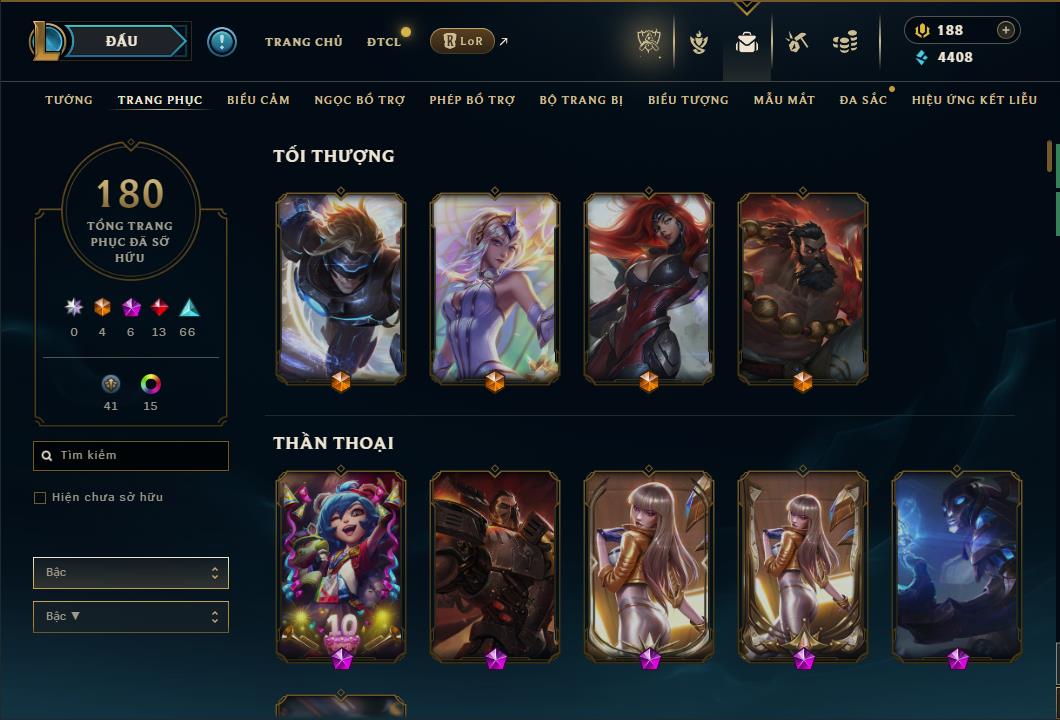Switch to the TƯỚNG tab
The image size is (1060, 720).
coord(69,100)
